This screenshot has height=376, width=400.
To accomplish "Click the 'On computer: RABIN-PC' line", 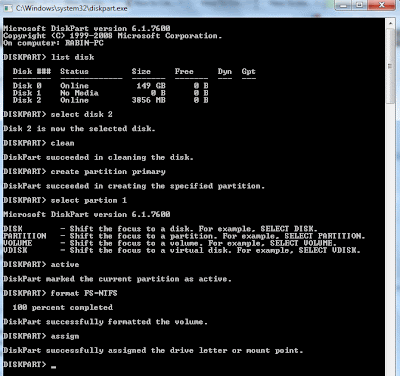I will tap(53, 43).
